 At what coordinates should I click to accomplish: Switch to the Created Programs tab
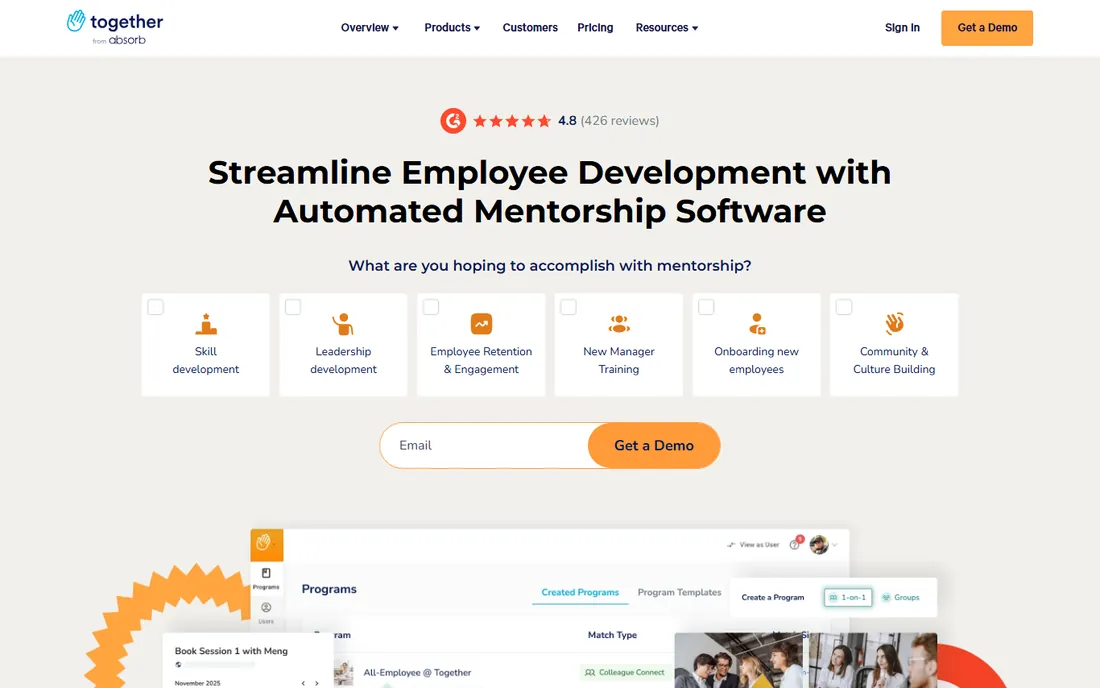click(580, 593)
